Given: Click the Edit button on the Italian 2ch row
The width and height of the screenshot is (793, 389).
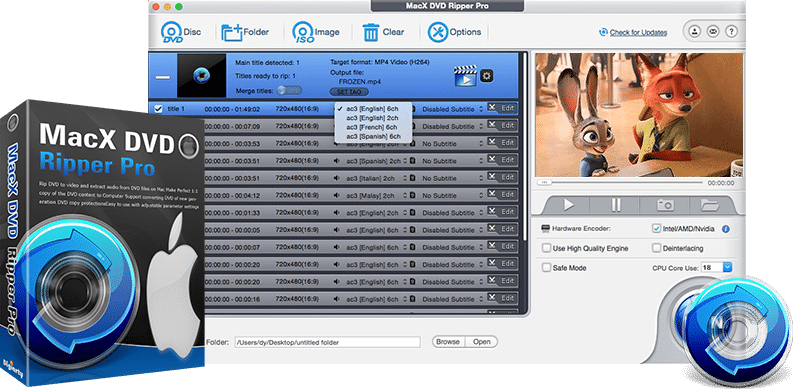Looking at the screenshot, I should (502, 178).
